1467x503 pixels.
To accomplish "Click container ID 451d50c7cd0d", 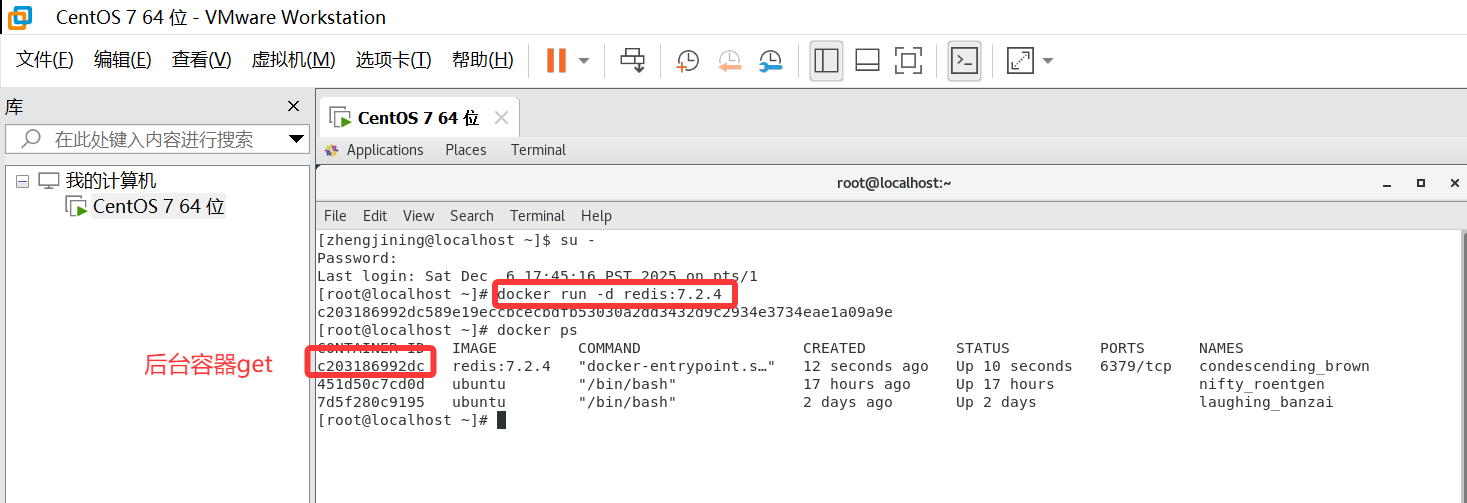I will pyautogui.click(x=371, y=384).
